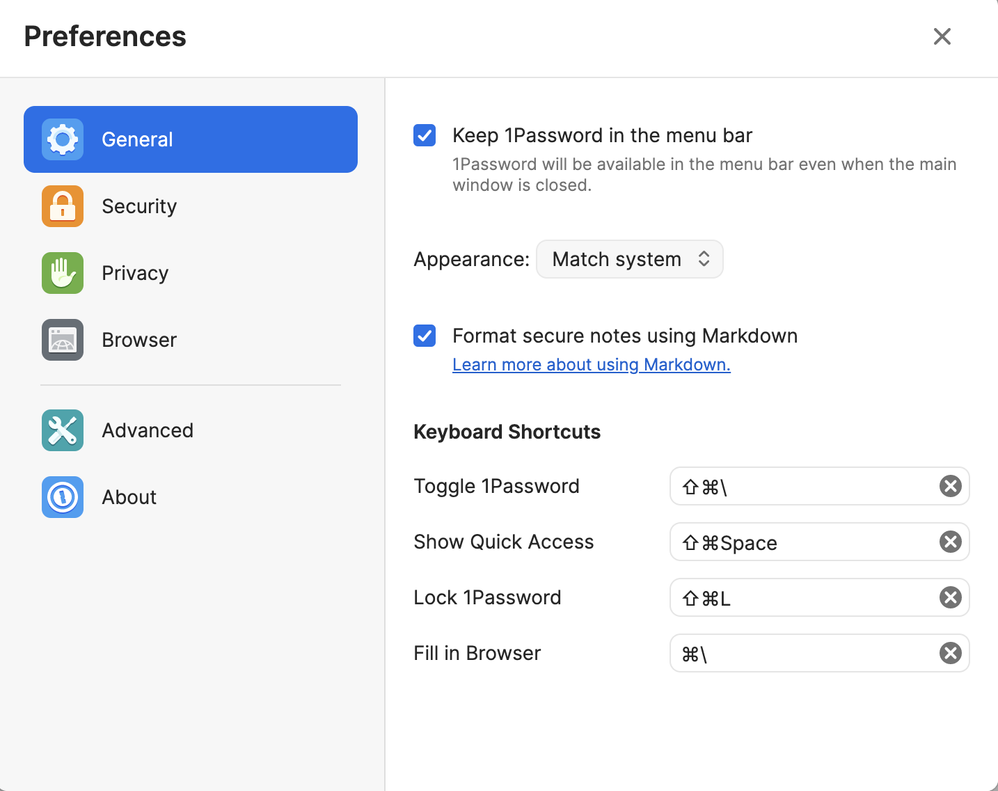
Task: Clear the Show Quick Access shortcut
Action: pyautogui.click(x=950, y=542)
